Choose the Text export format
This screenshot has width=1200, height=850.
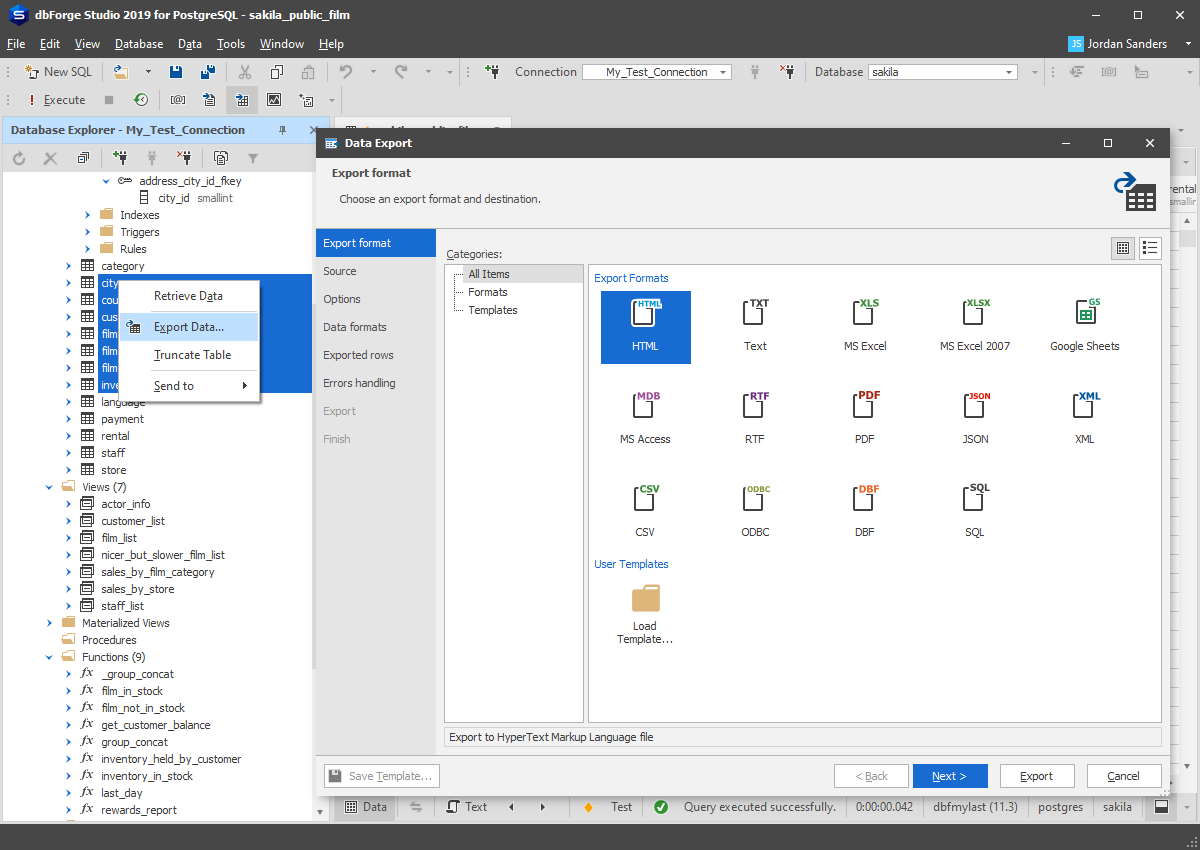(x=755, y=327)
